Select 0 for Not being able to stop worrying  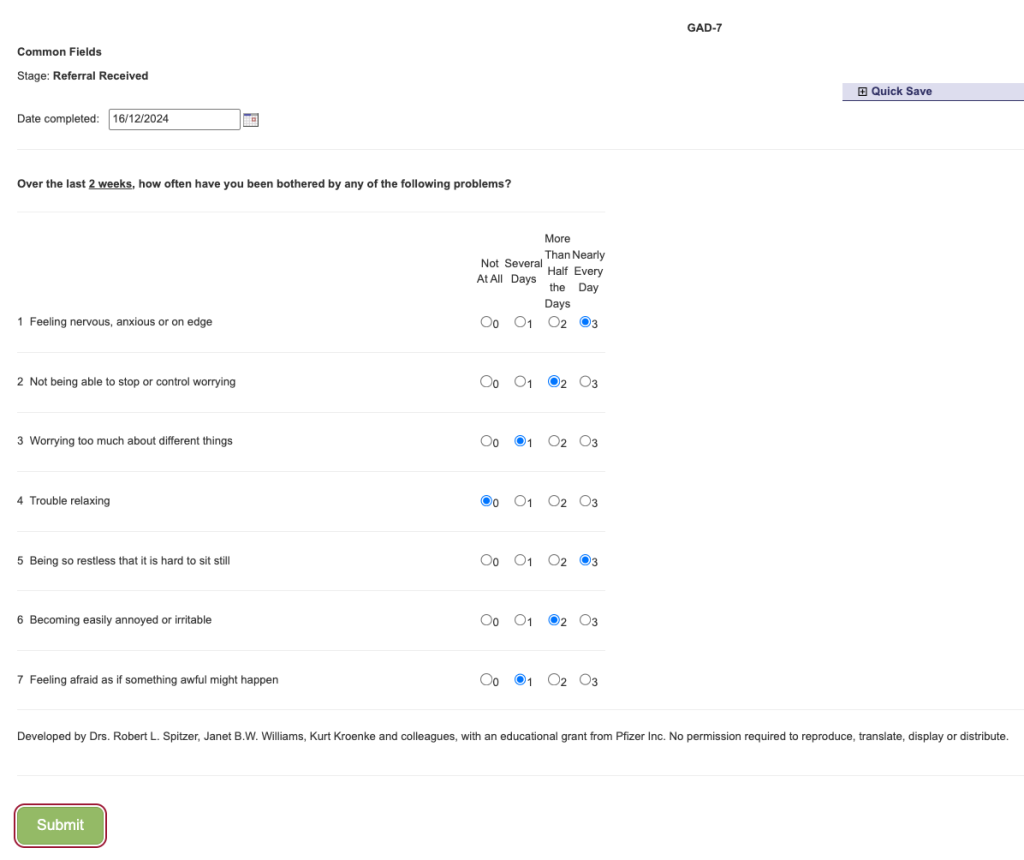486,382
